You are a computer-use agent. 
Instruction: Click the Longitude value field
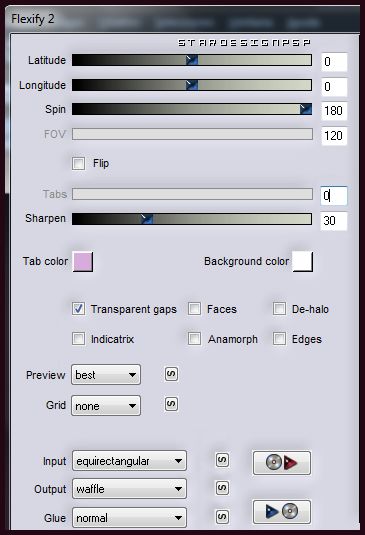[x=334, y=87]
